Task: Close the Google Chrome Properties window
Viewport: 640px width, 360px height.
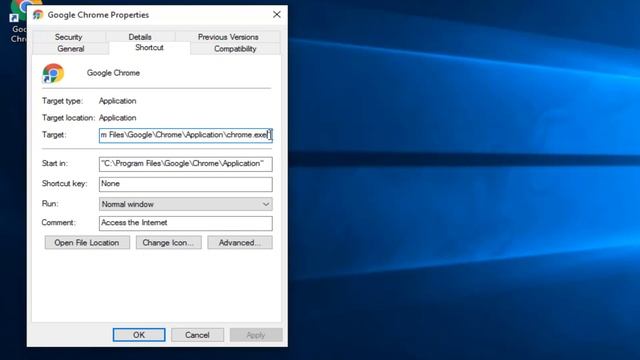Action: 277,14
